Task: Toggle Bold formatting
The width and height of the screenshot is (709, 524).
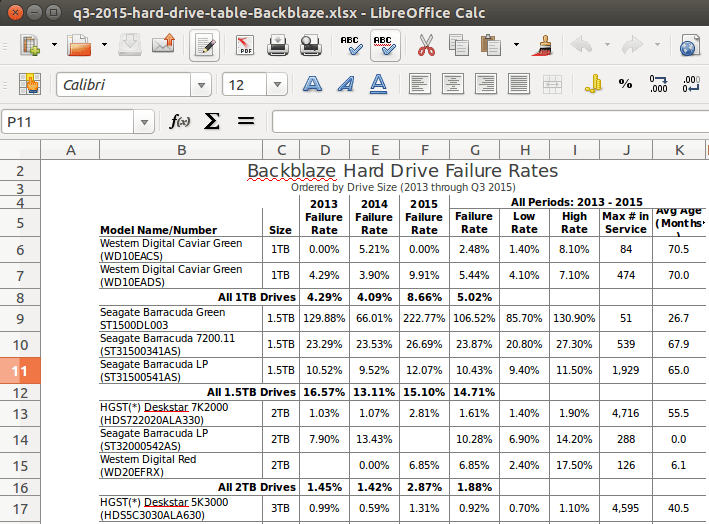Action: point(312,84)
